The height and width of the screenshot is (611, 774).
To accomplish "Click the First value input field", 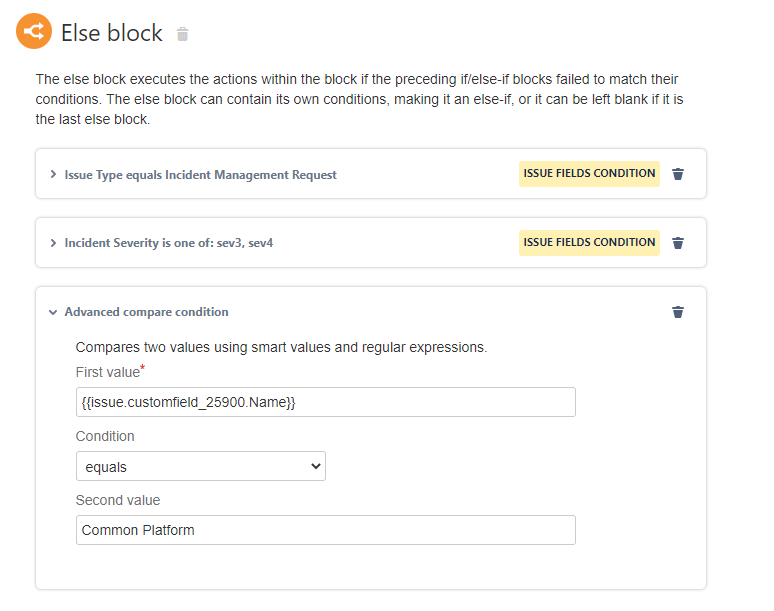I will [x=326, y=402].
